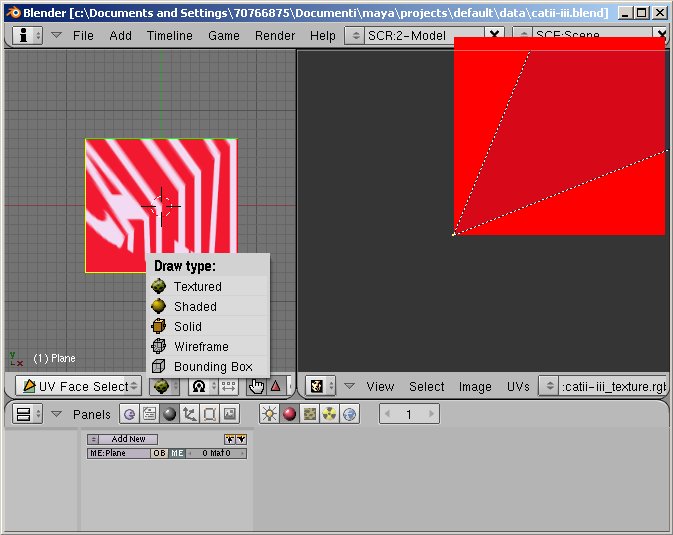Open the Scene context image icon
673x535 pixels.
point(230,414)
